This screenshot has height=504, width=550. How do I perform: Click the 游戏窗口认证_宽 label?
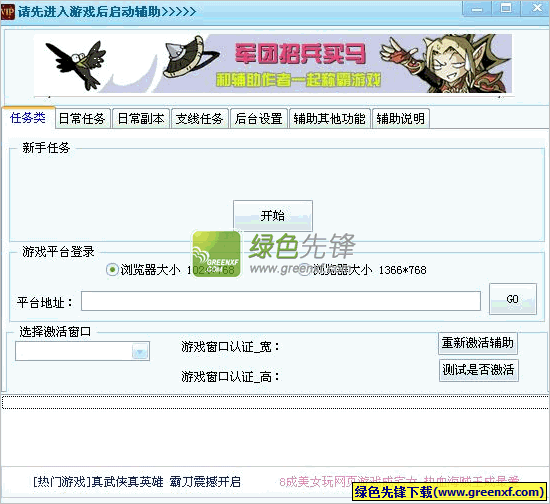pyautogui.click(x=230, y=347)
